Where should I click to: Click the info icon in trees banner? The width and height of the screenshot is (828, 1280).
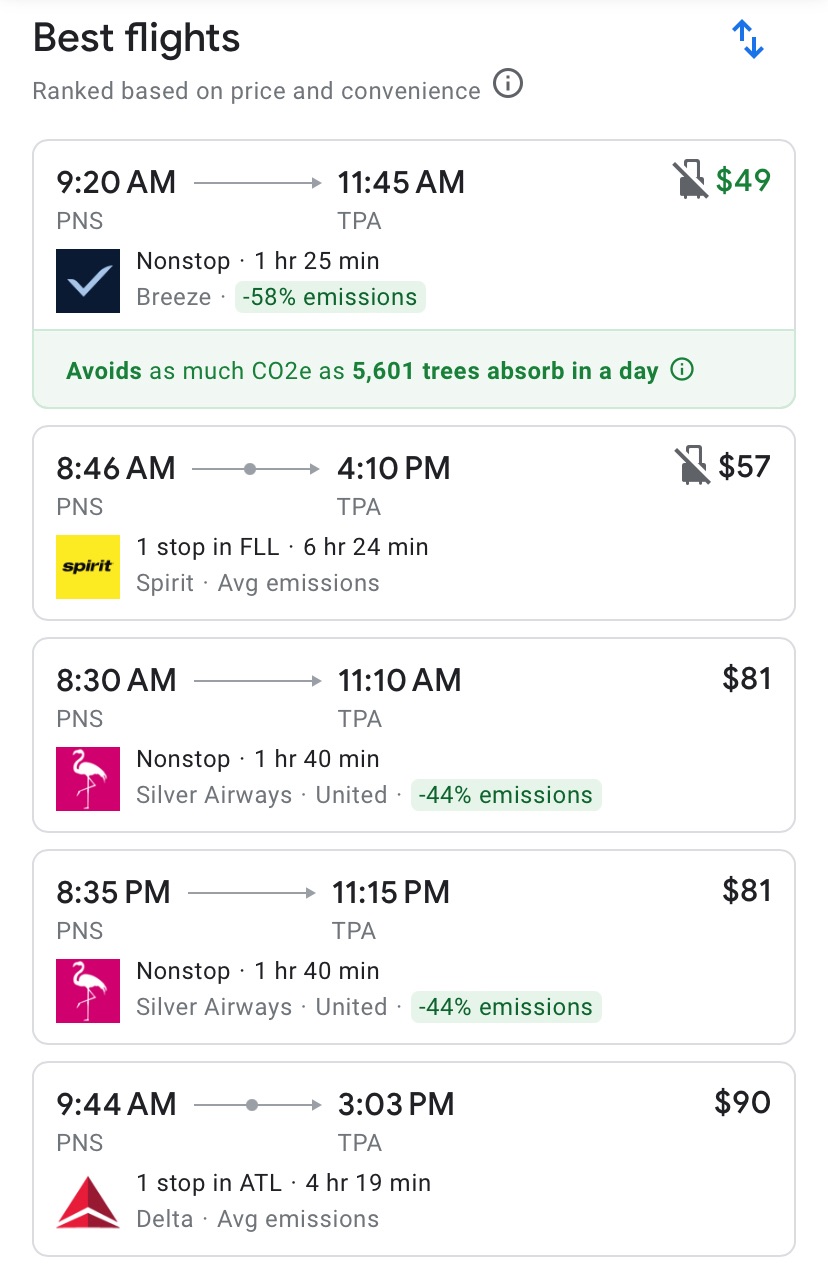(x=682, y=371)
